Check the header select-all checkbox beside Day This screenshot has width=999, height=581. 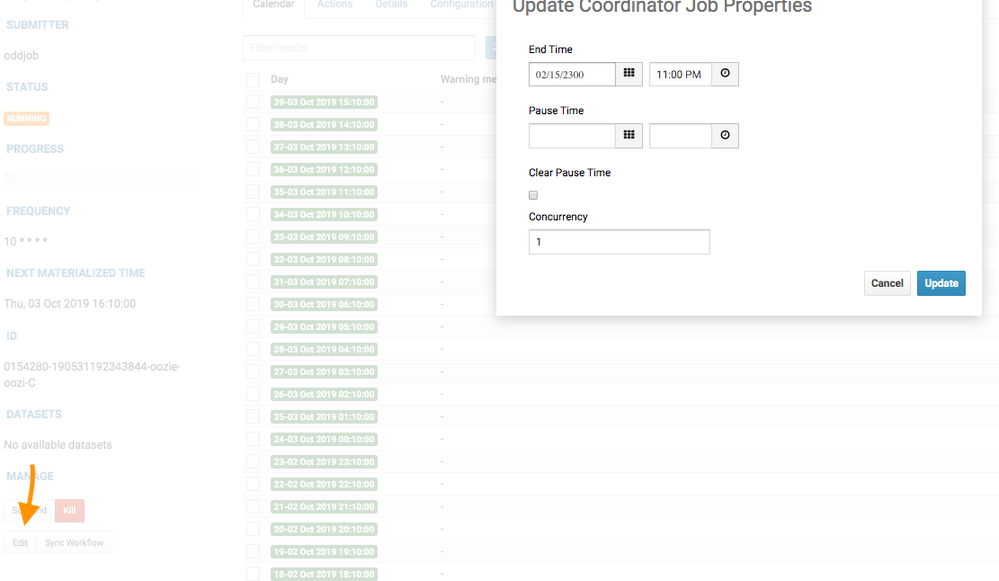click(253, 80)
